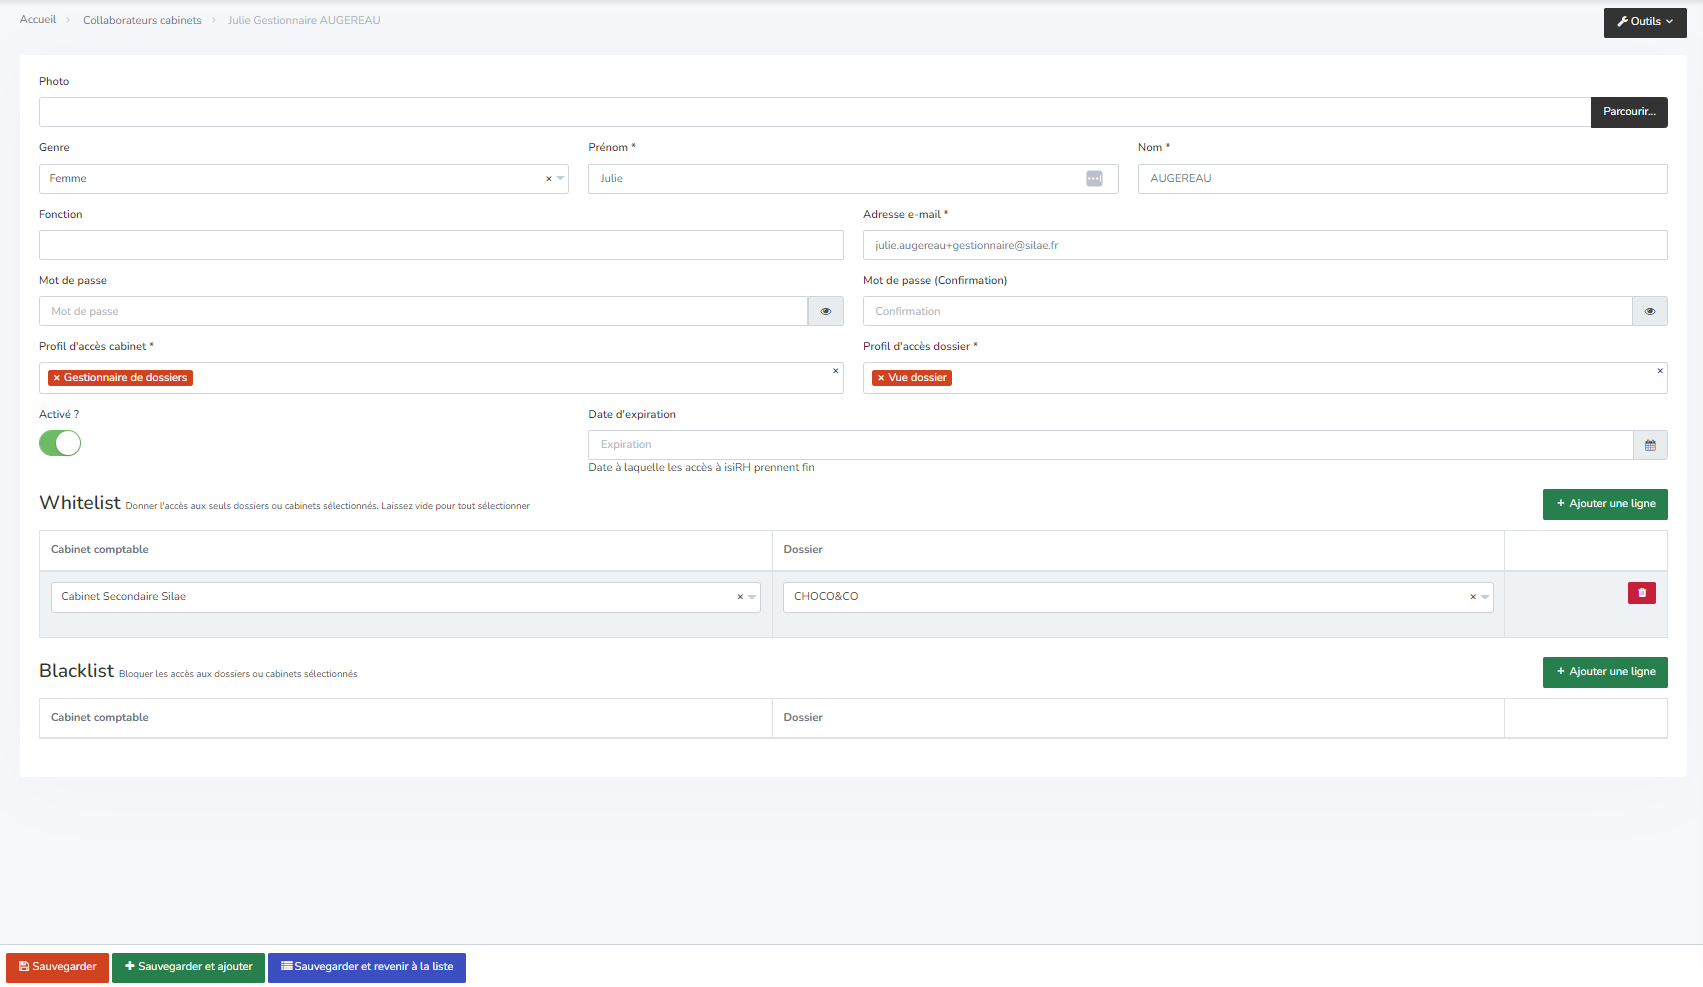
Task: Show password in Mot de passe field
Action: pyautogui.click(x=825, y=311)
